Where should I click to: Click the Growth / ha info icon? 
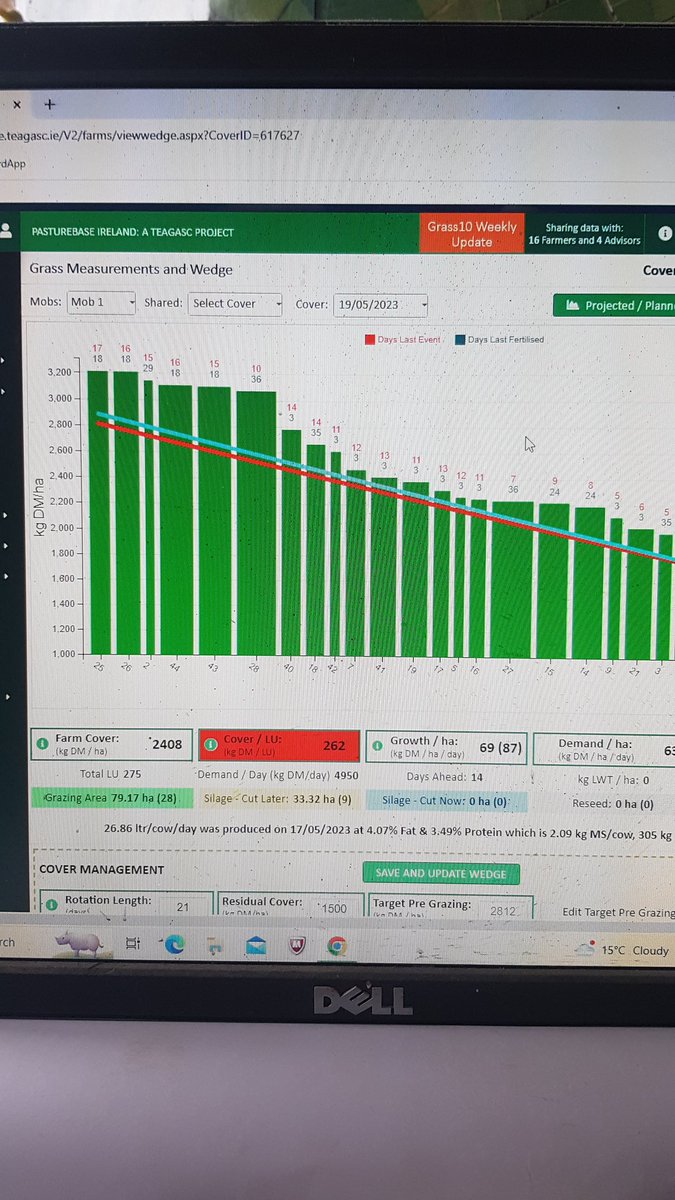click(377, 745)
